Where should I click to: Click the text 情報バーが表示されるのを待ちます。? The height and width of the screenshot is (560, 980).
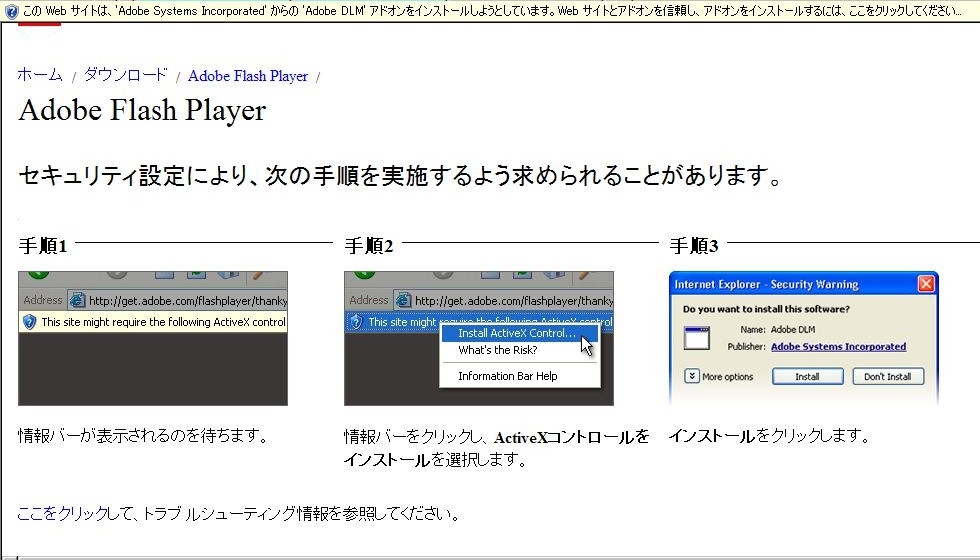144,436
